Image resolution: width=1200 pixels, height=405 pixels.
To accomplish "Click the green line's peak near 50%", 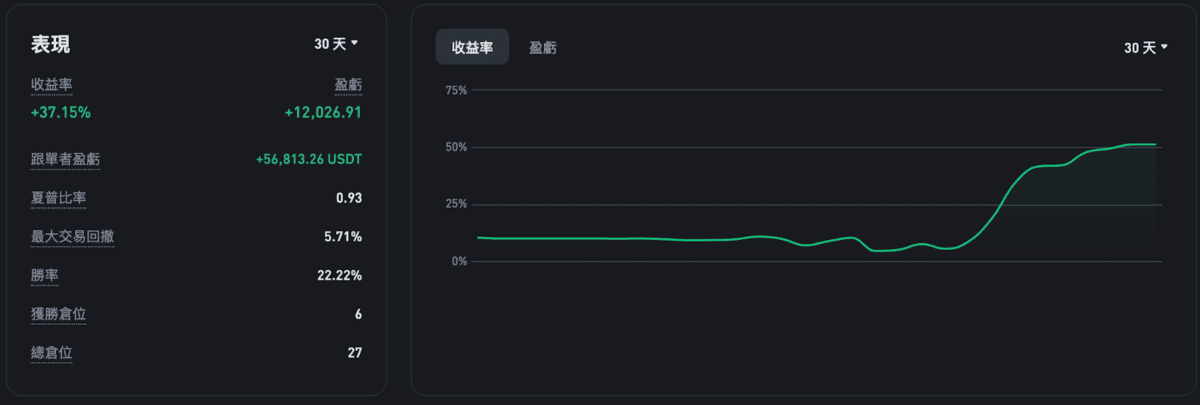I will pos(1140,144).
